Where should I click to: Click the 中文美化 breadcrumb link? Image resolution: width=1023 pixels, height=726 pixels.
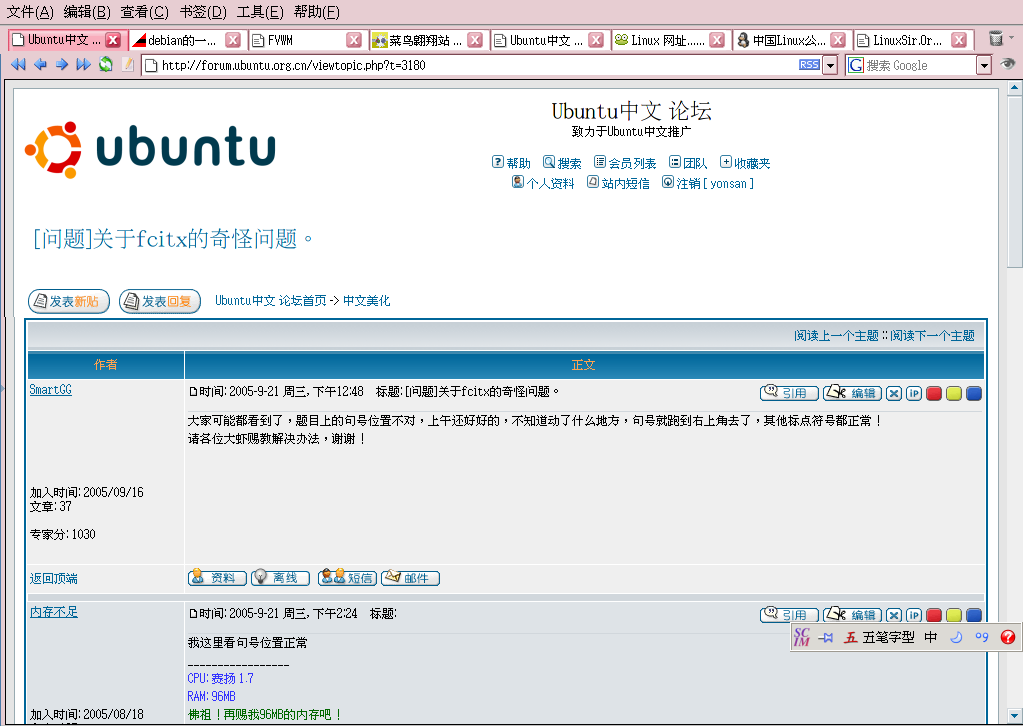367,301
